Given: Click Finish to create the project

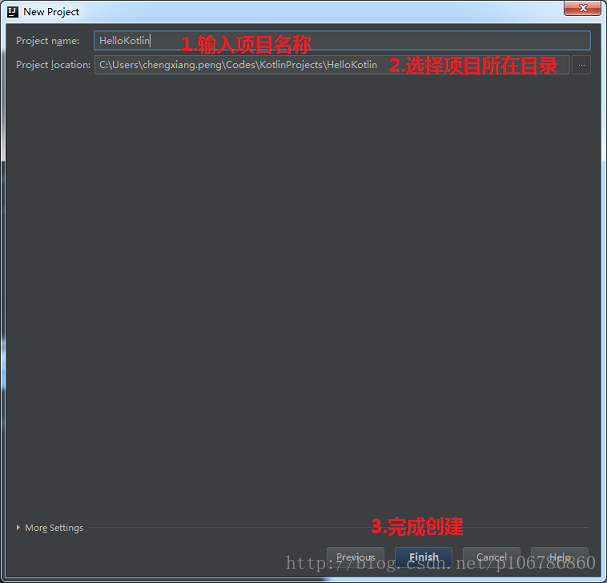Looking at the screenshot, I should 424,557.
